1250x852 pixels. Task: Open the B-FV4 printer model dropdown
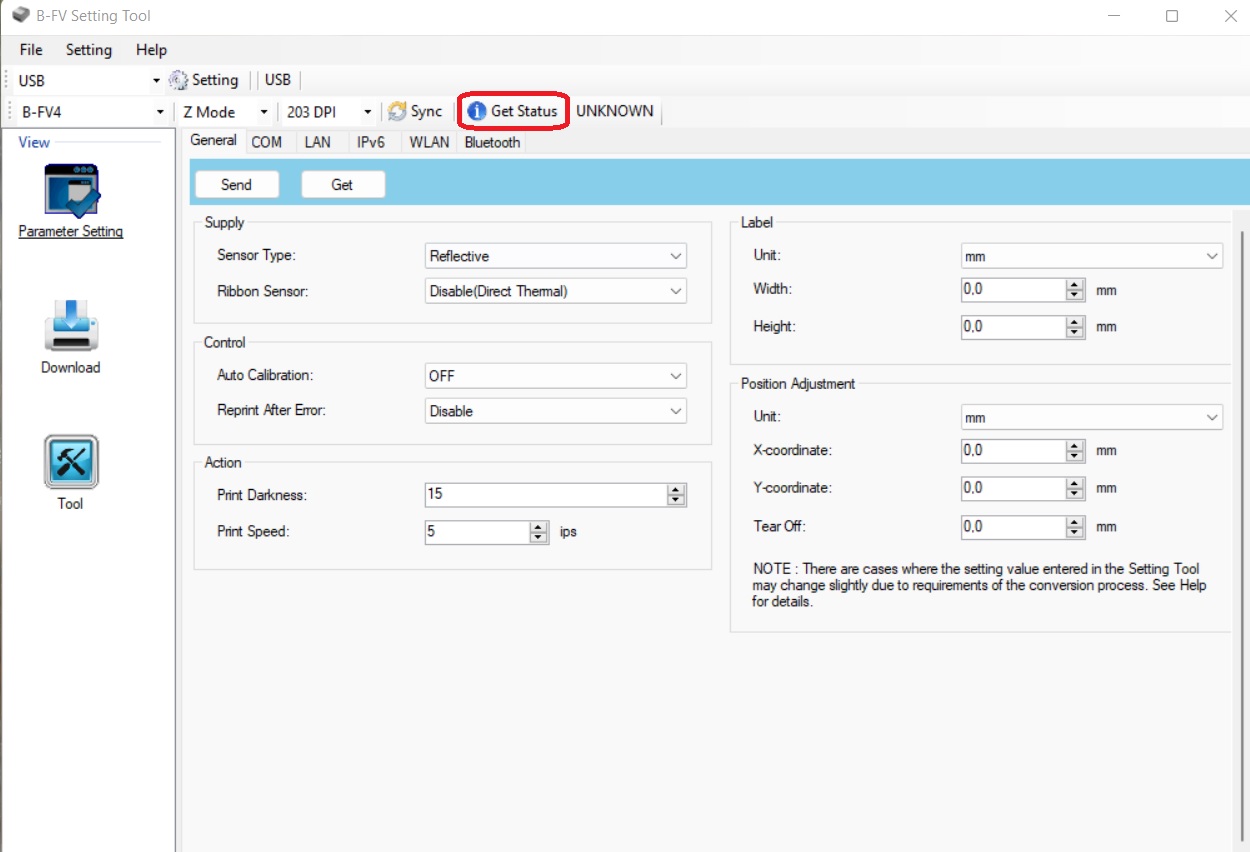pos(92,112)
